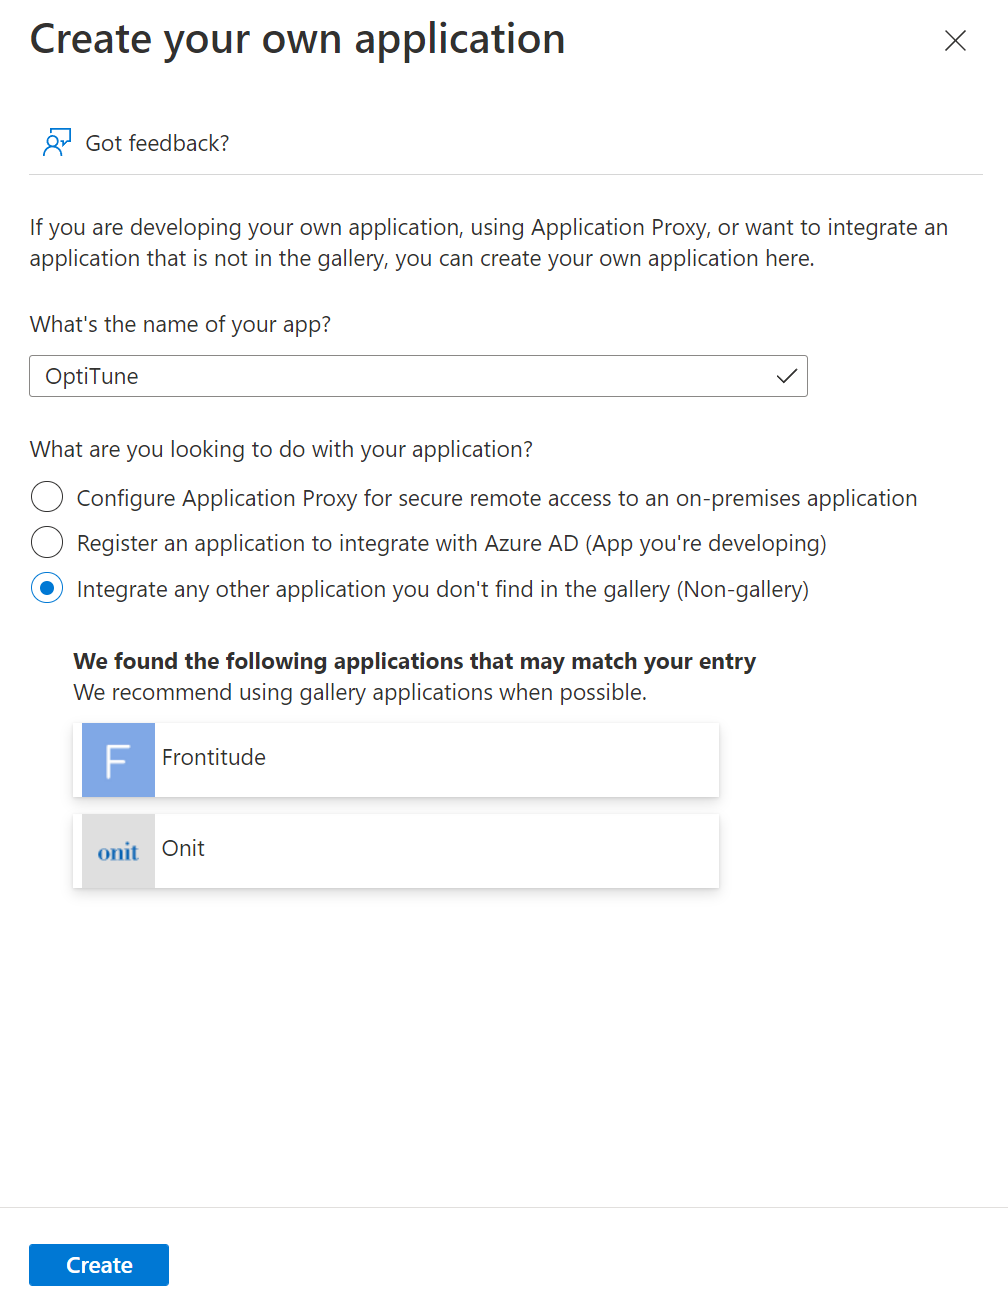1008x1316 pixels.
Task: Click the What's the name of your app label
Action: 180,324
